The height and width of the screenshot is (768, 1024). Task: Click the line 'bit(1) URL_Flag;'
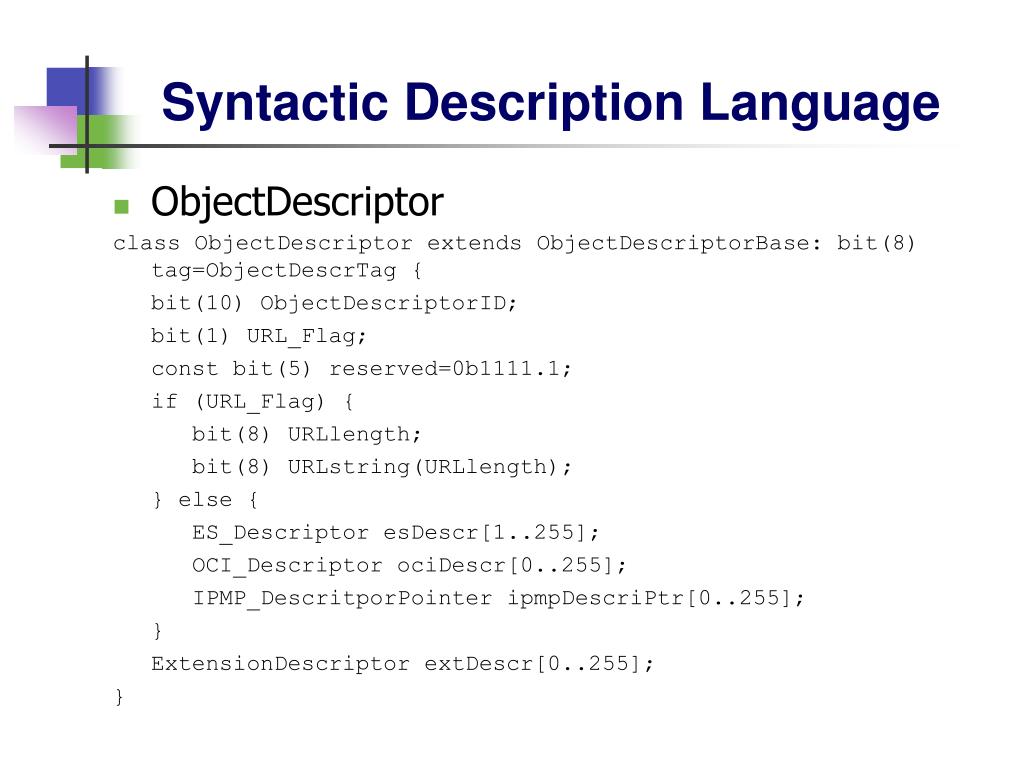[x=259, y=336]
